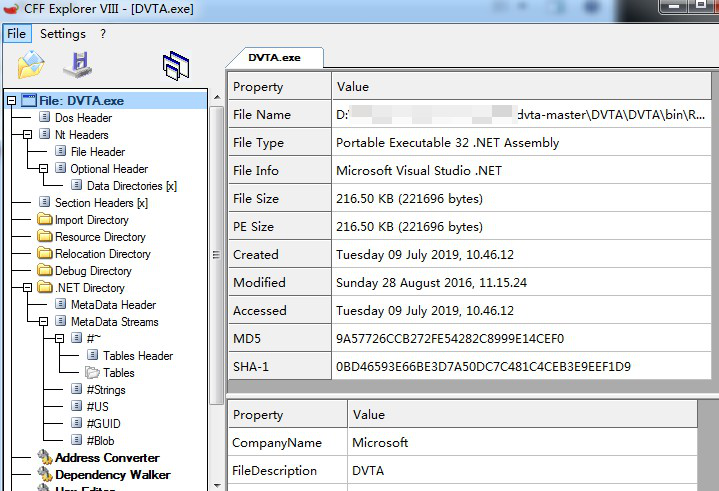The width and height of the screenshot is (719, 491).
Task: Select the #Strings stream
Action: pyautogui.click(x=106, y=390)
